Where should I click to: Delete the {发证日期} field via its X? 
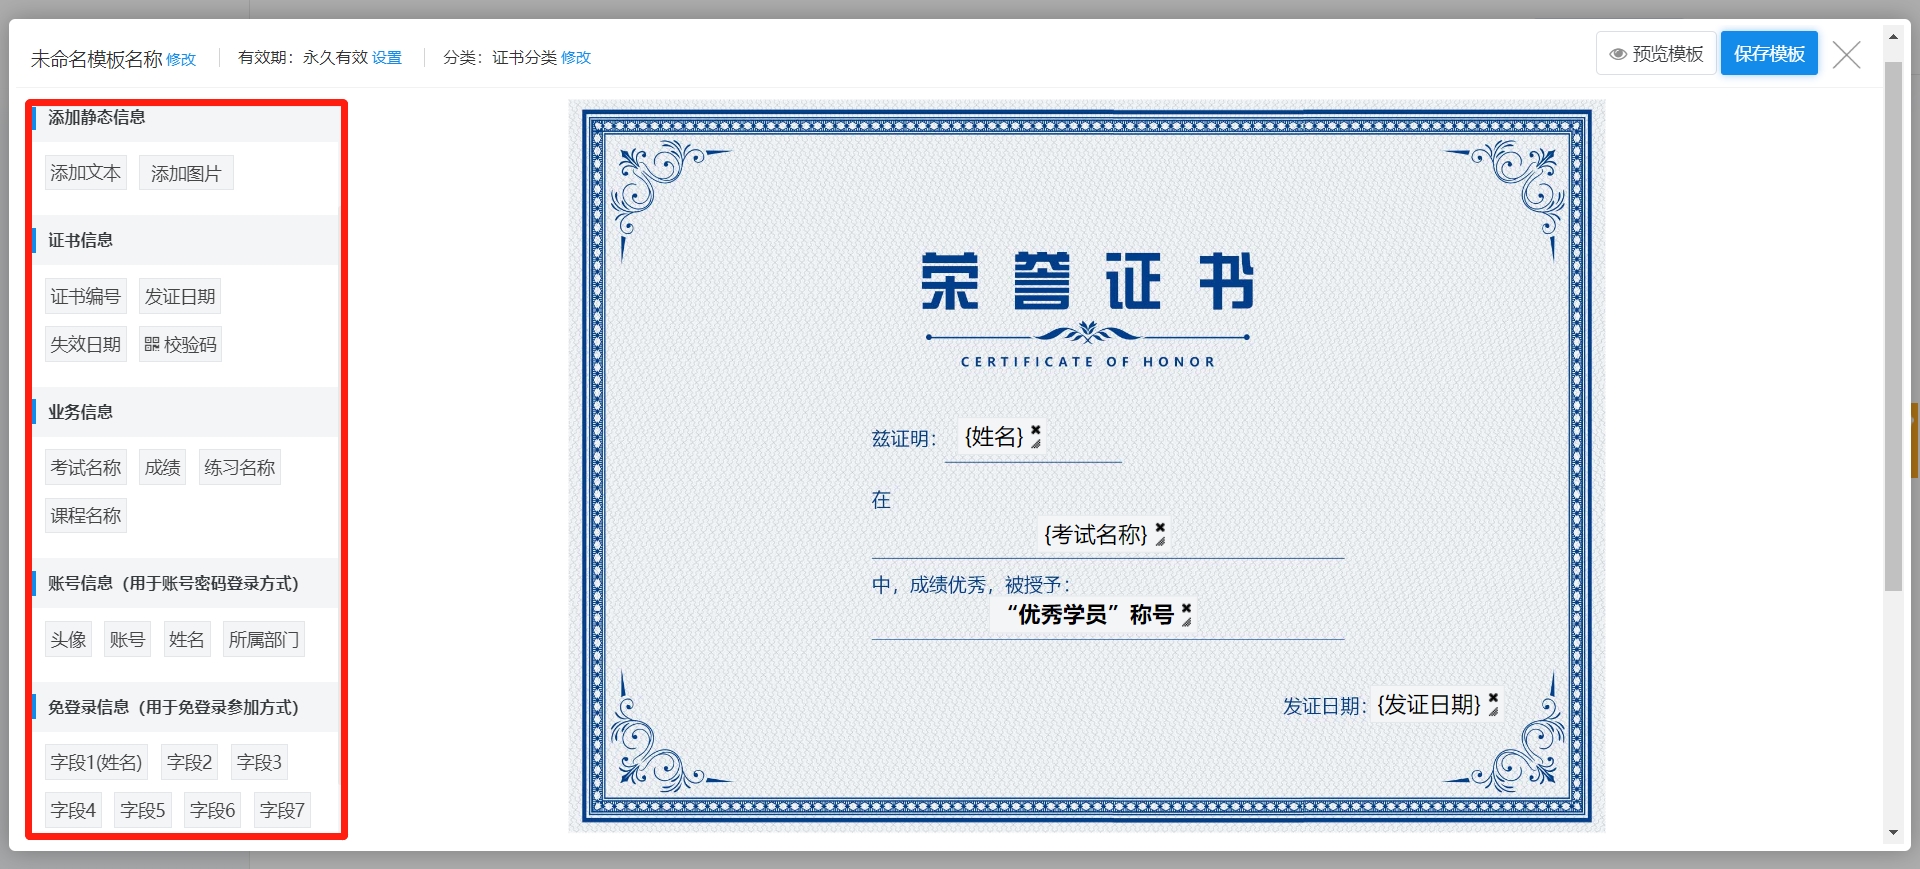[1493, 697]
